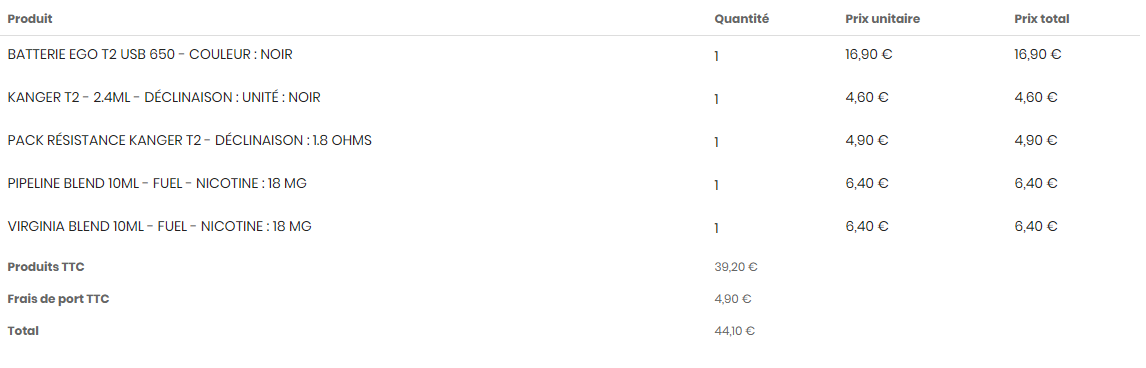The height and width of the screenshot is (368, 1146).
Task: Select the 4,90 € shipping fee value
Action: point(733,299)
